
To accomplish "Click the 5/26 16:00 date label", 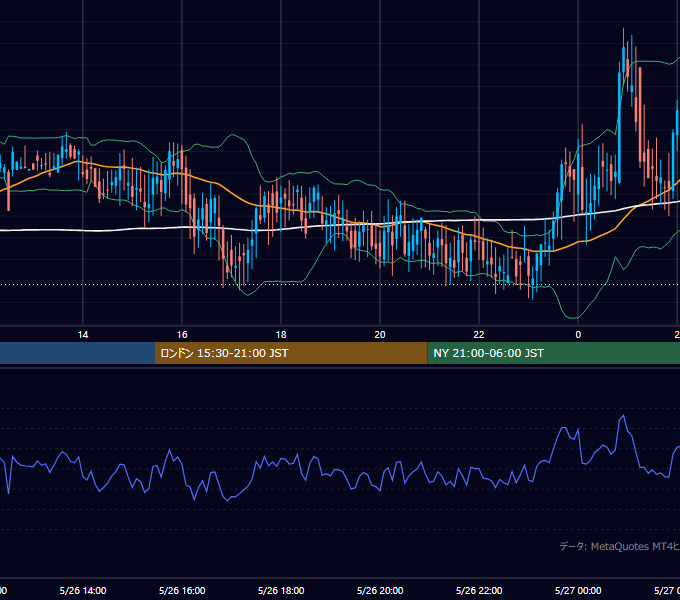I will point(182,590).
